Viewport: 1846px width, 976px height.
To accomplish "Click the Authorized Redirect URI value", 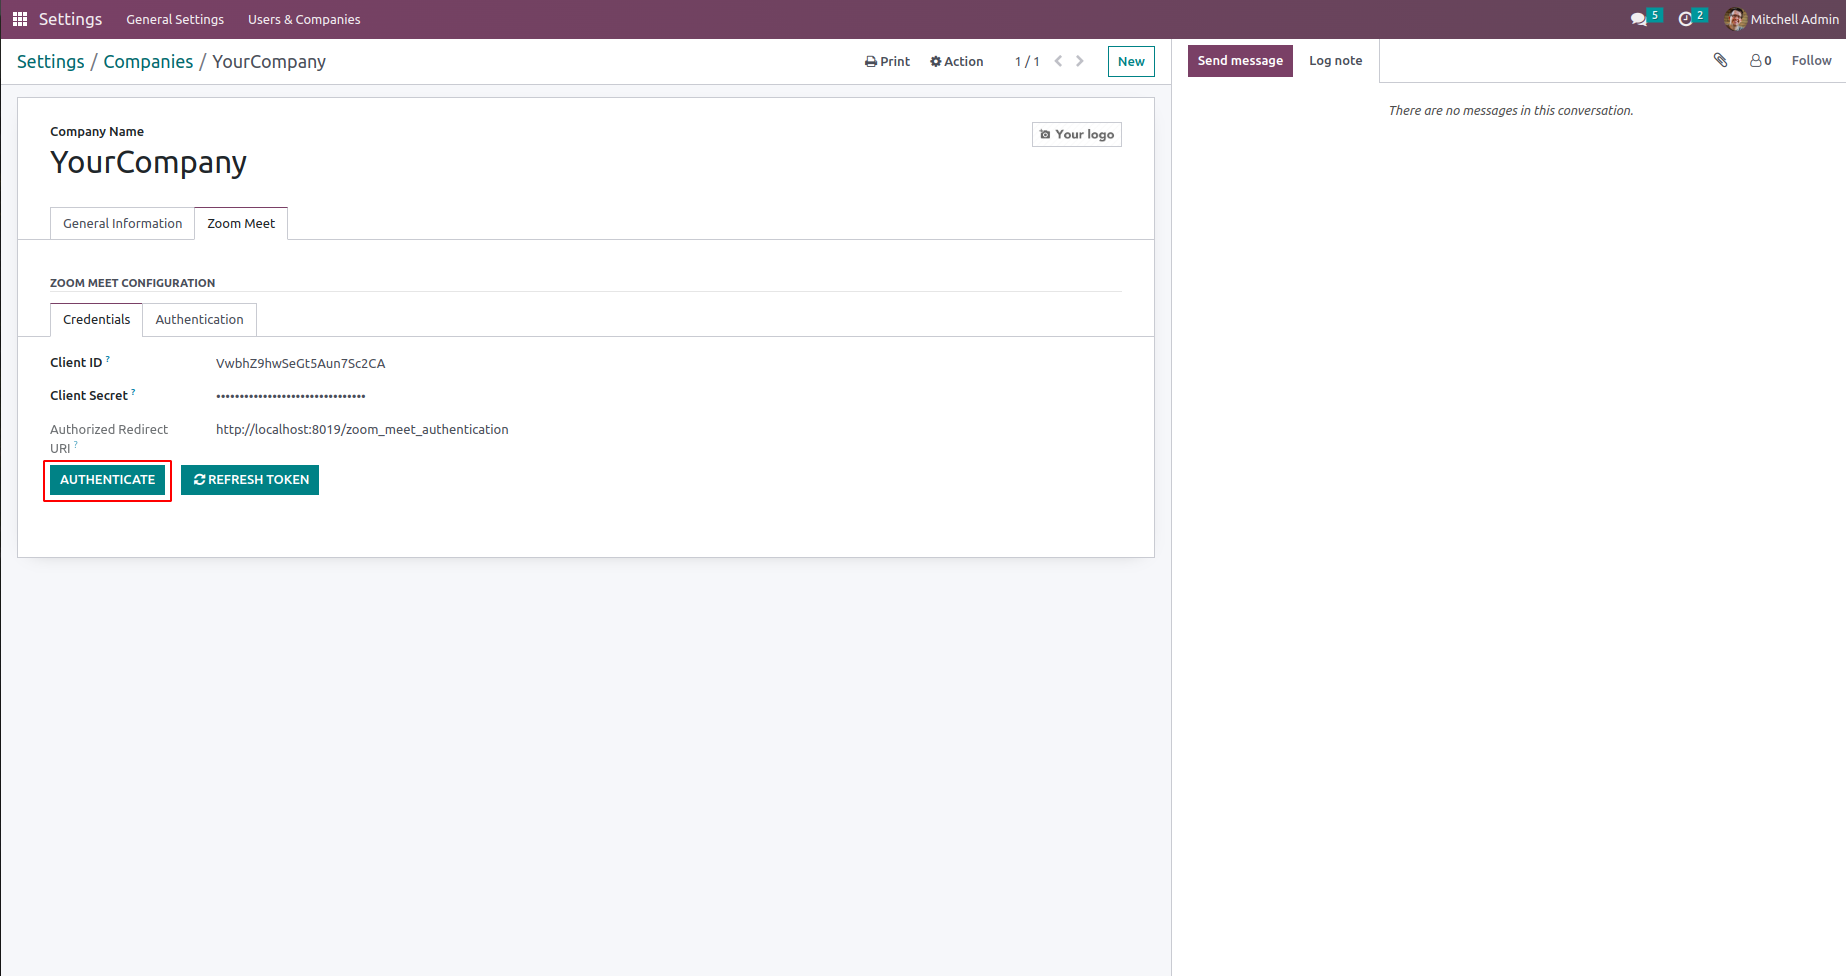I will pos(362,429).
